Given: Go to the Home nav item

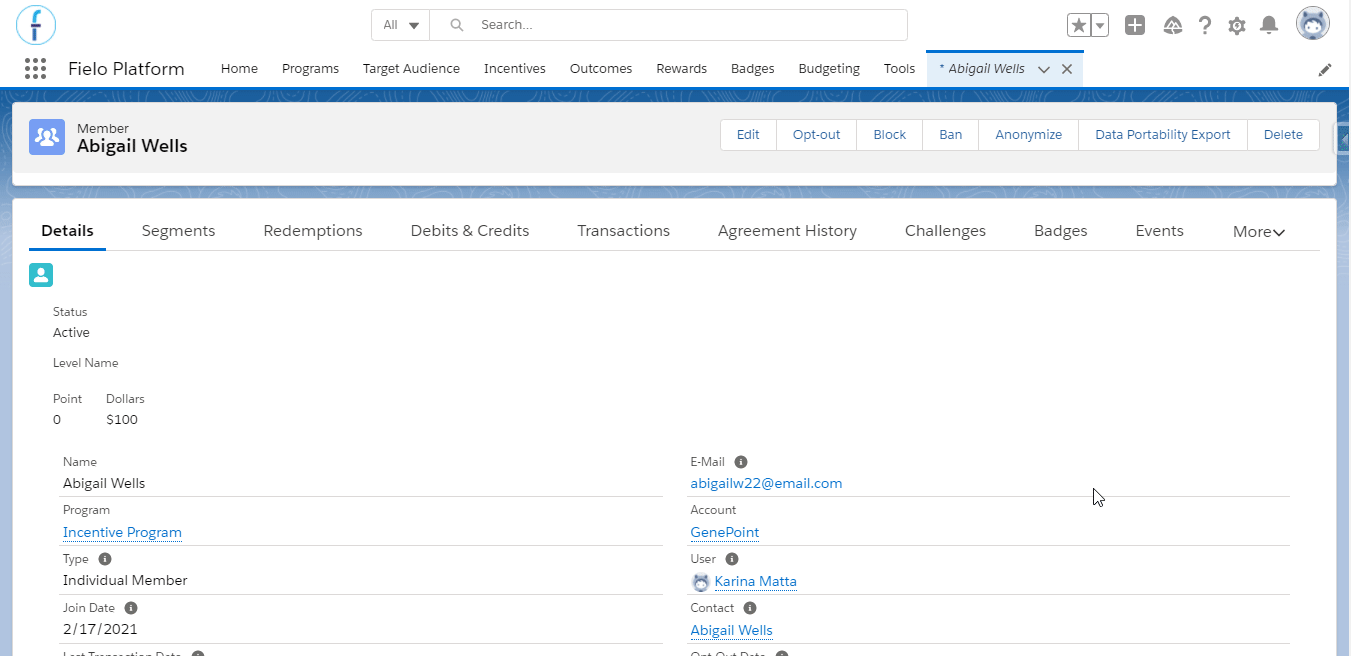Looking at the screenshot, I should tap(239, 69).
